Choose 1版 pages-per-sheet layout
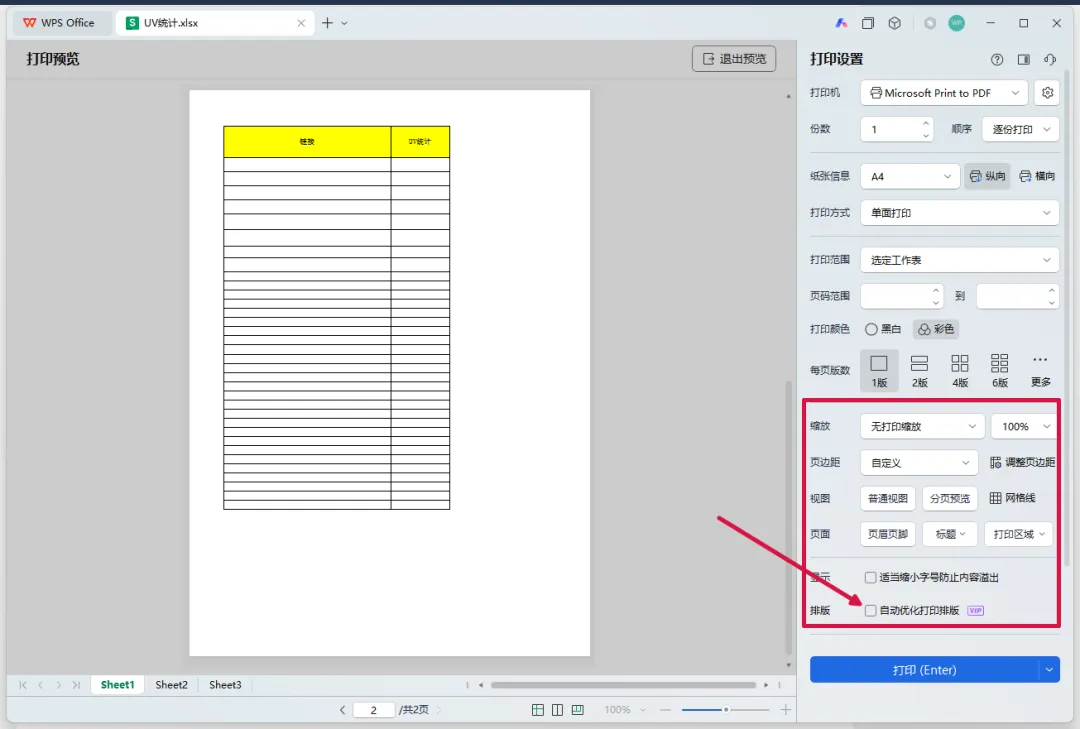The height and width of the screenshot is (729, 1080). tap(879, 371)
